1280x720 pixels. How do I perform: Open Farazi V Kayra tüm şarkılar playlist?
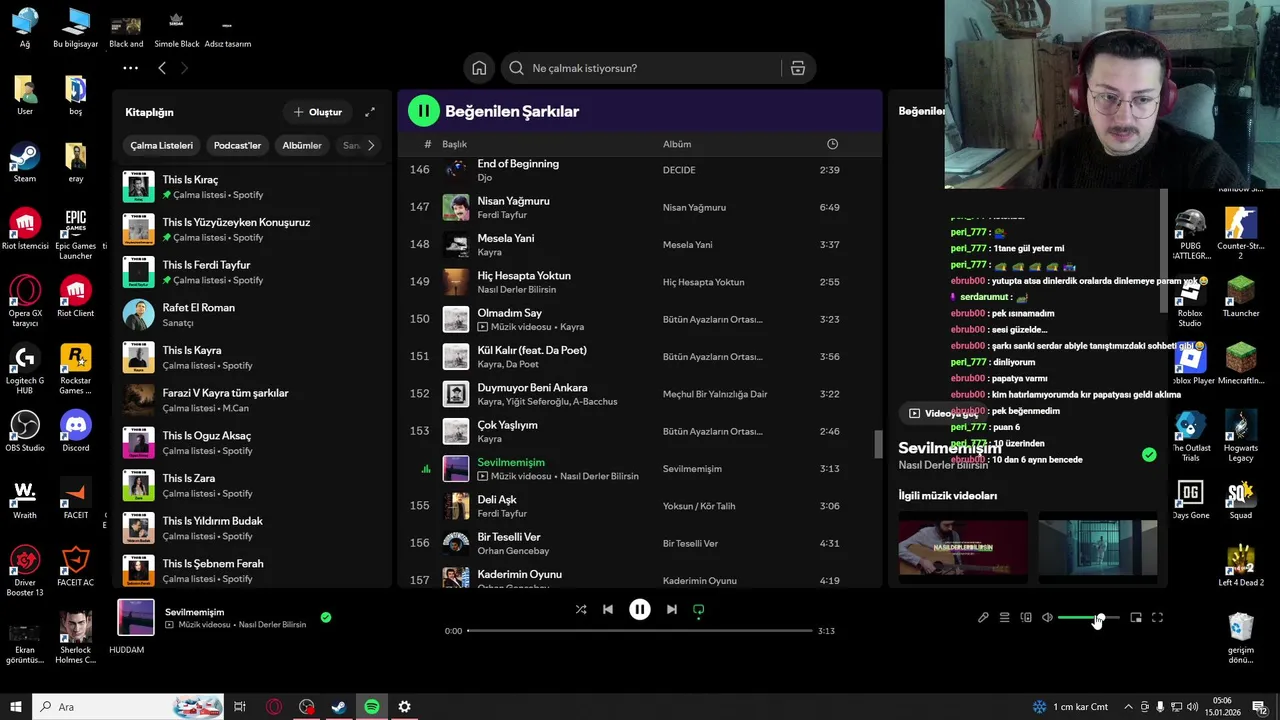[250, 400]
